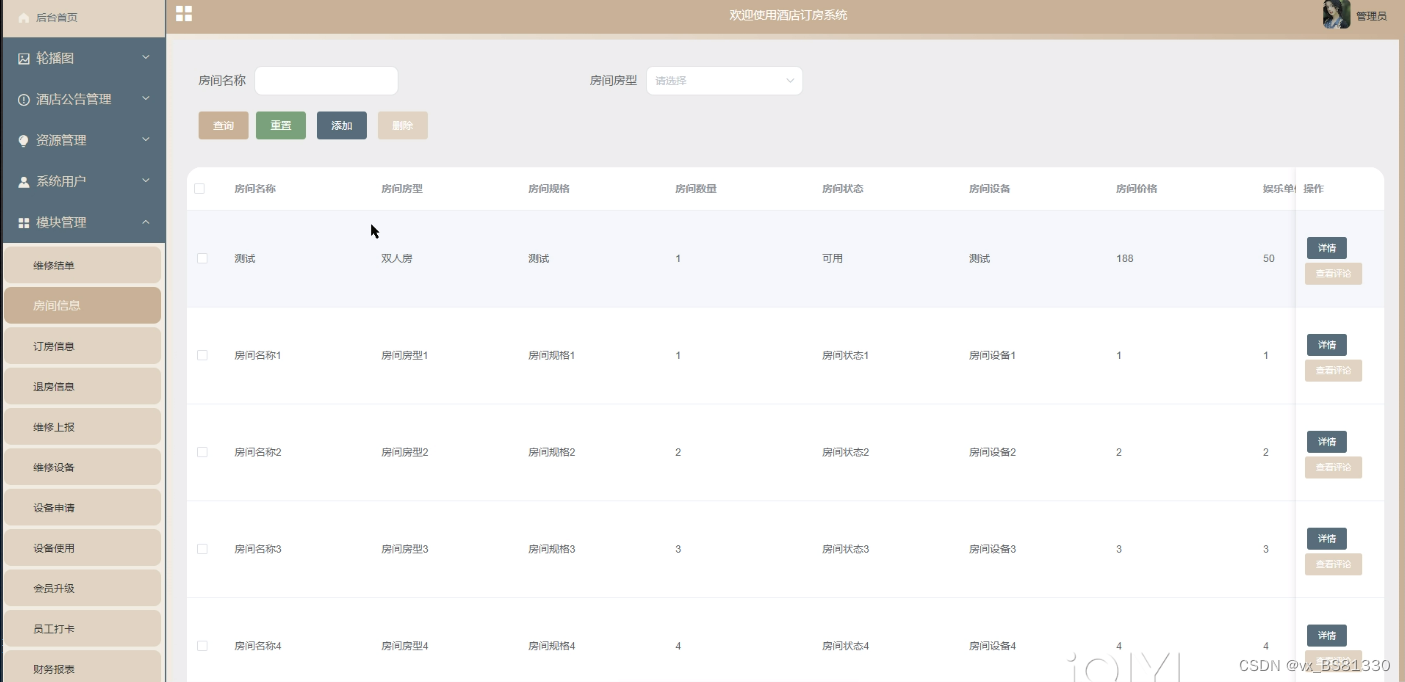
Task: Expand 轮播图 using its chevron
Action: click(145, 58)
